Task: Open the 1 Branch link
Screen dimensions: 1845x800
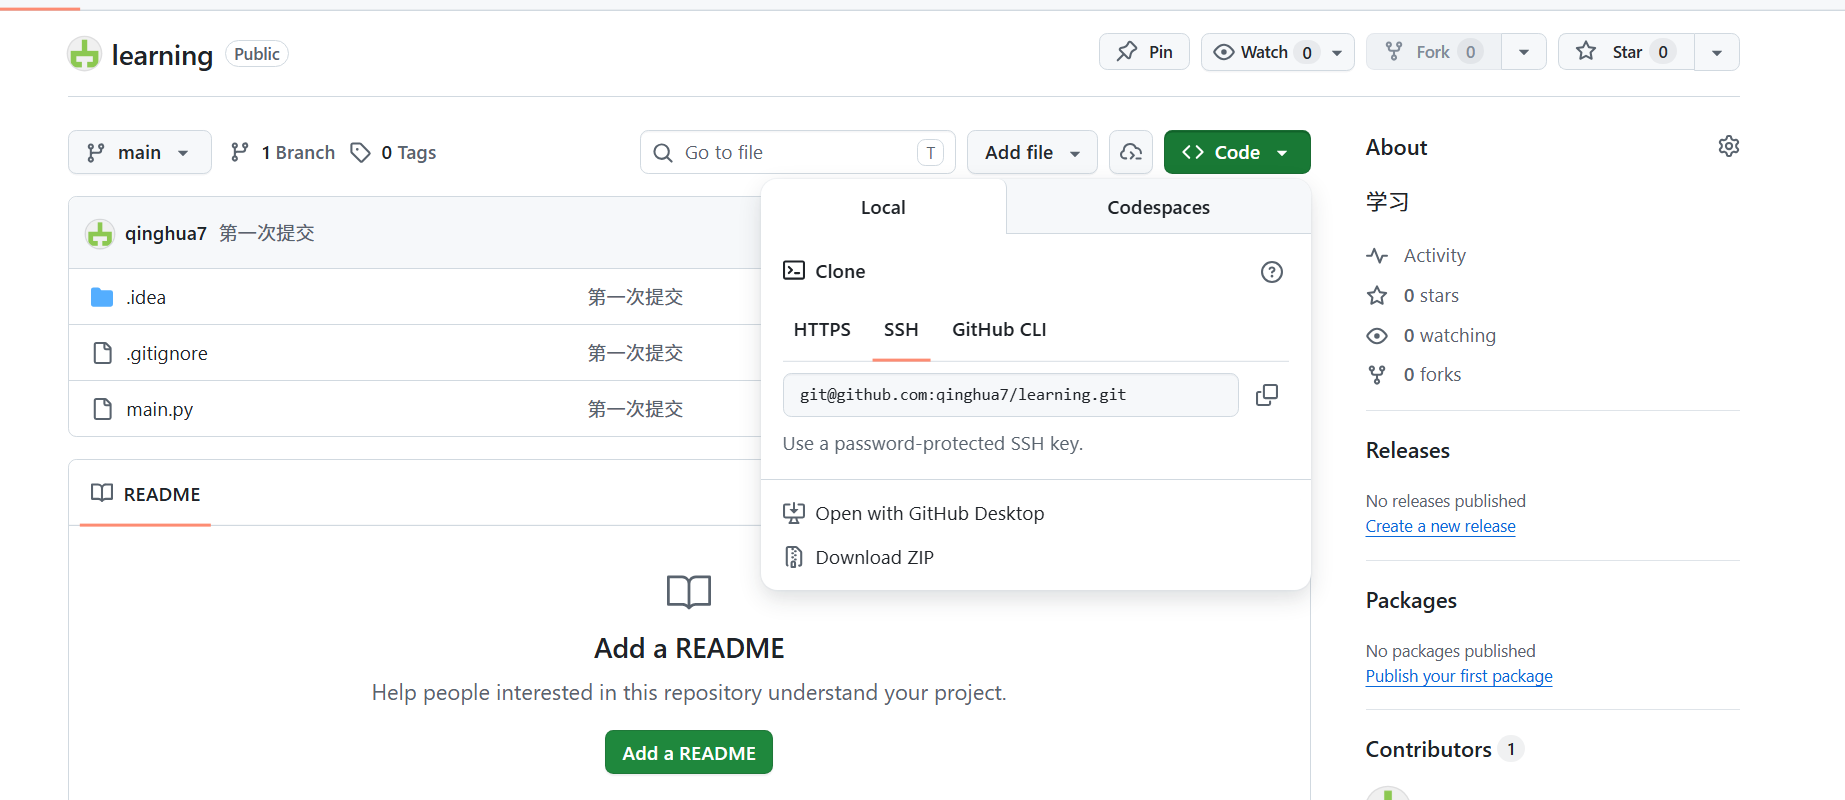Action: point(283,152)
